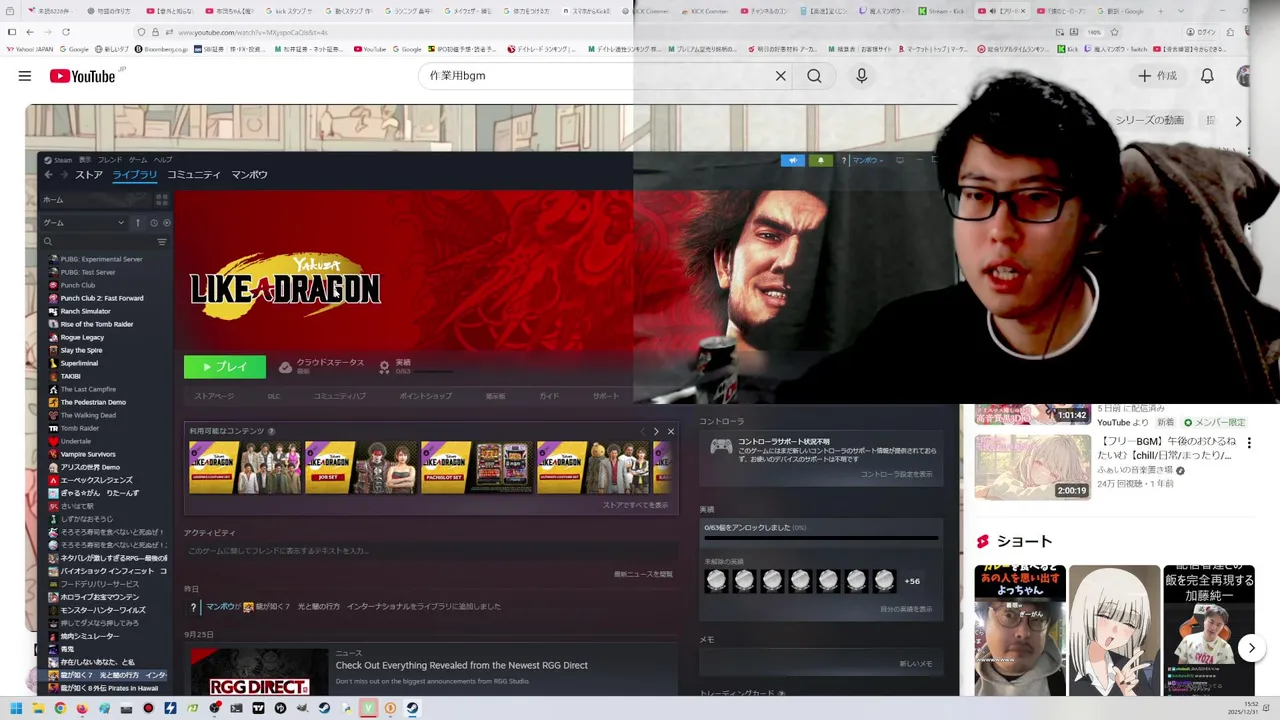Open Steam 表示 menu
1280x720 pixels.
pos(85,160)
